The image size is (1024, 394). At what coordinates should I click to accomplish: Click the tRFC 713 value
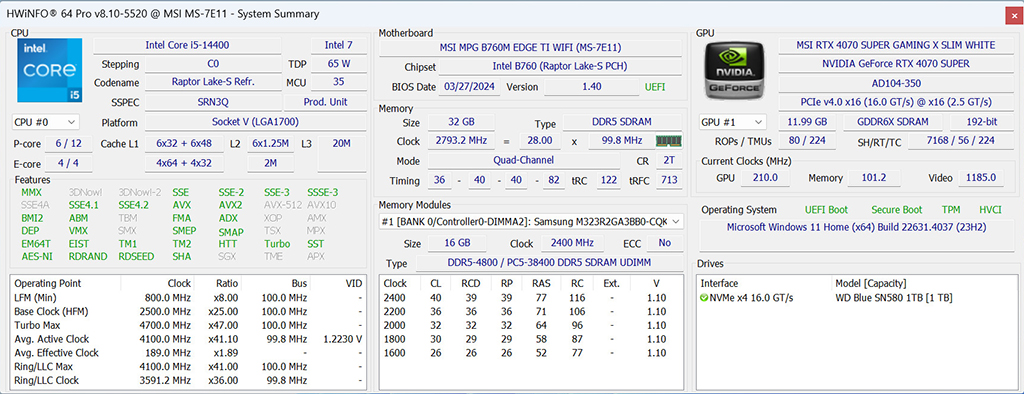click(x=668, y=180)
